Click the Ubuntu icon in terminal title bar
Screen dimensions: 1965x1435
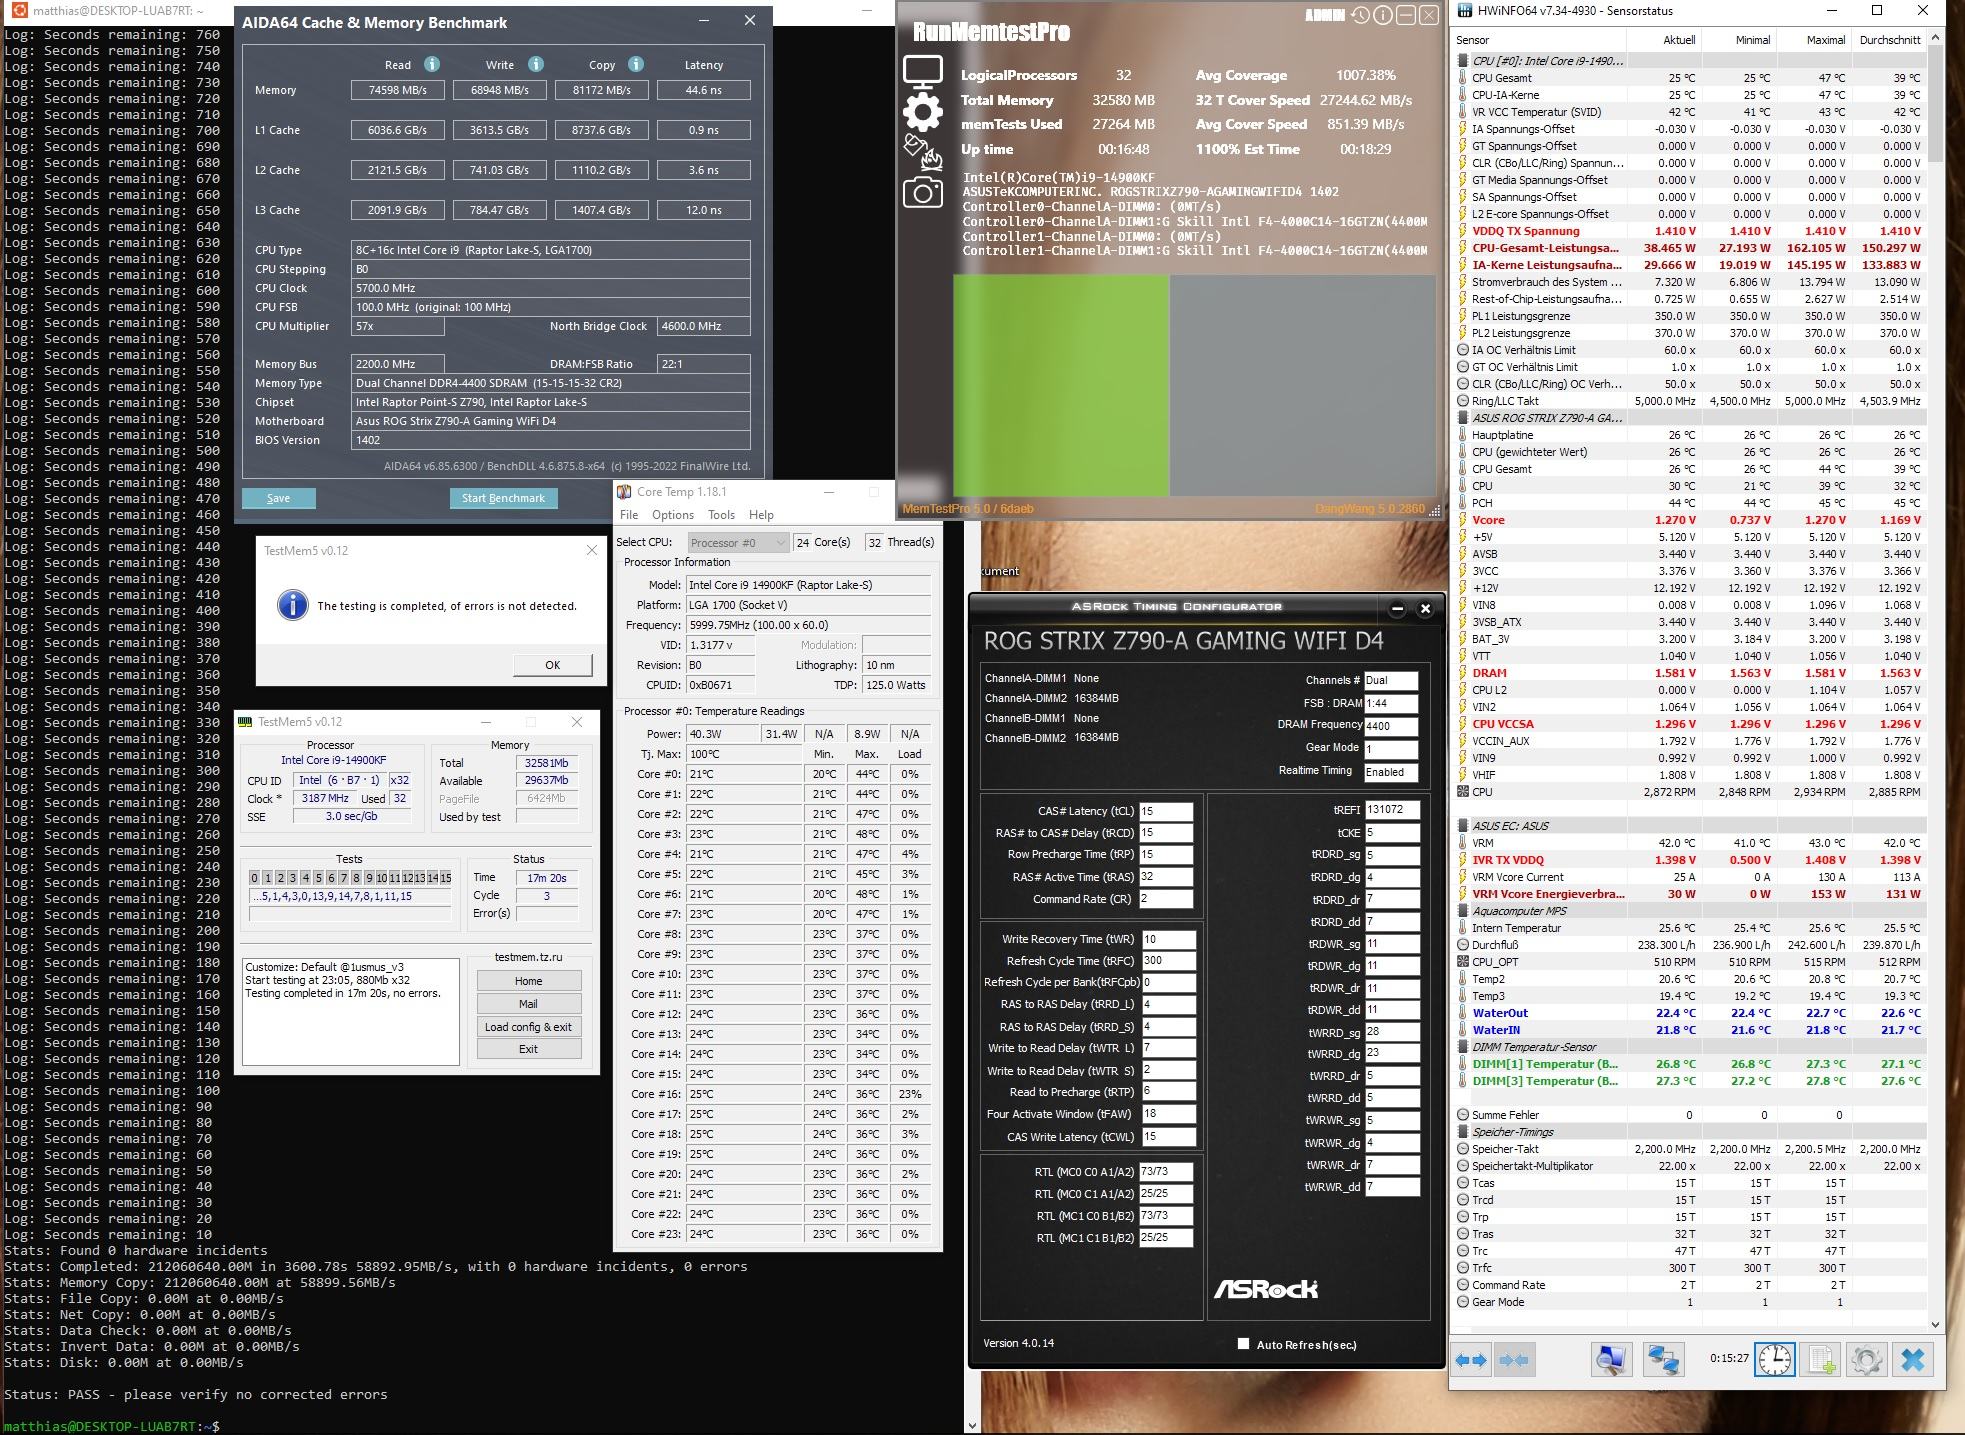(19, 11)
